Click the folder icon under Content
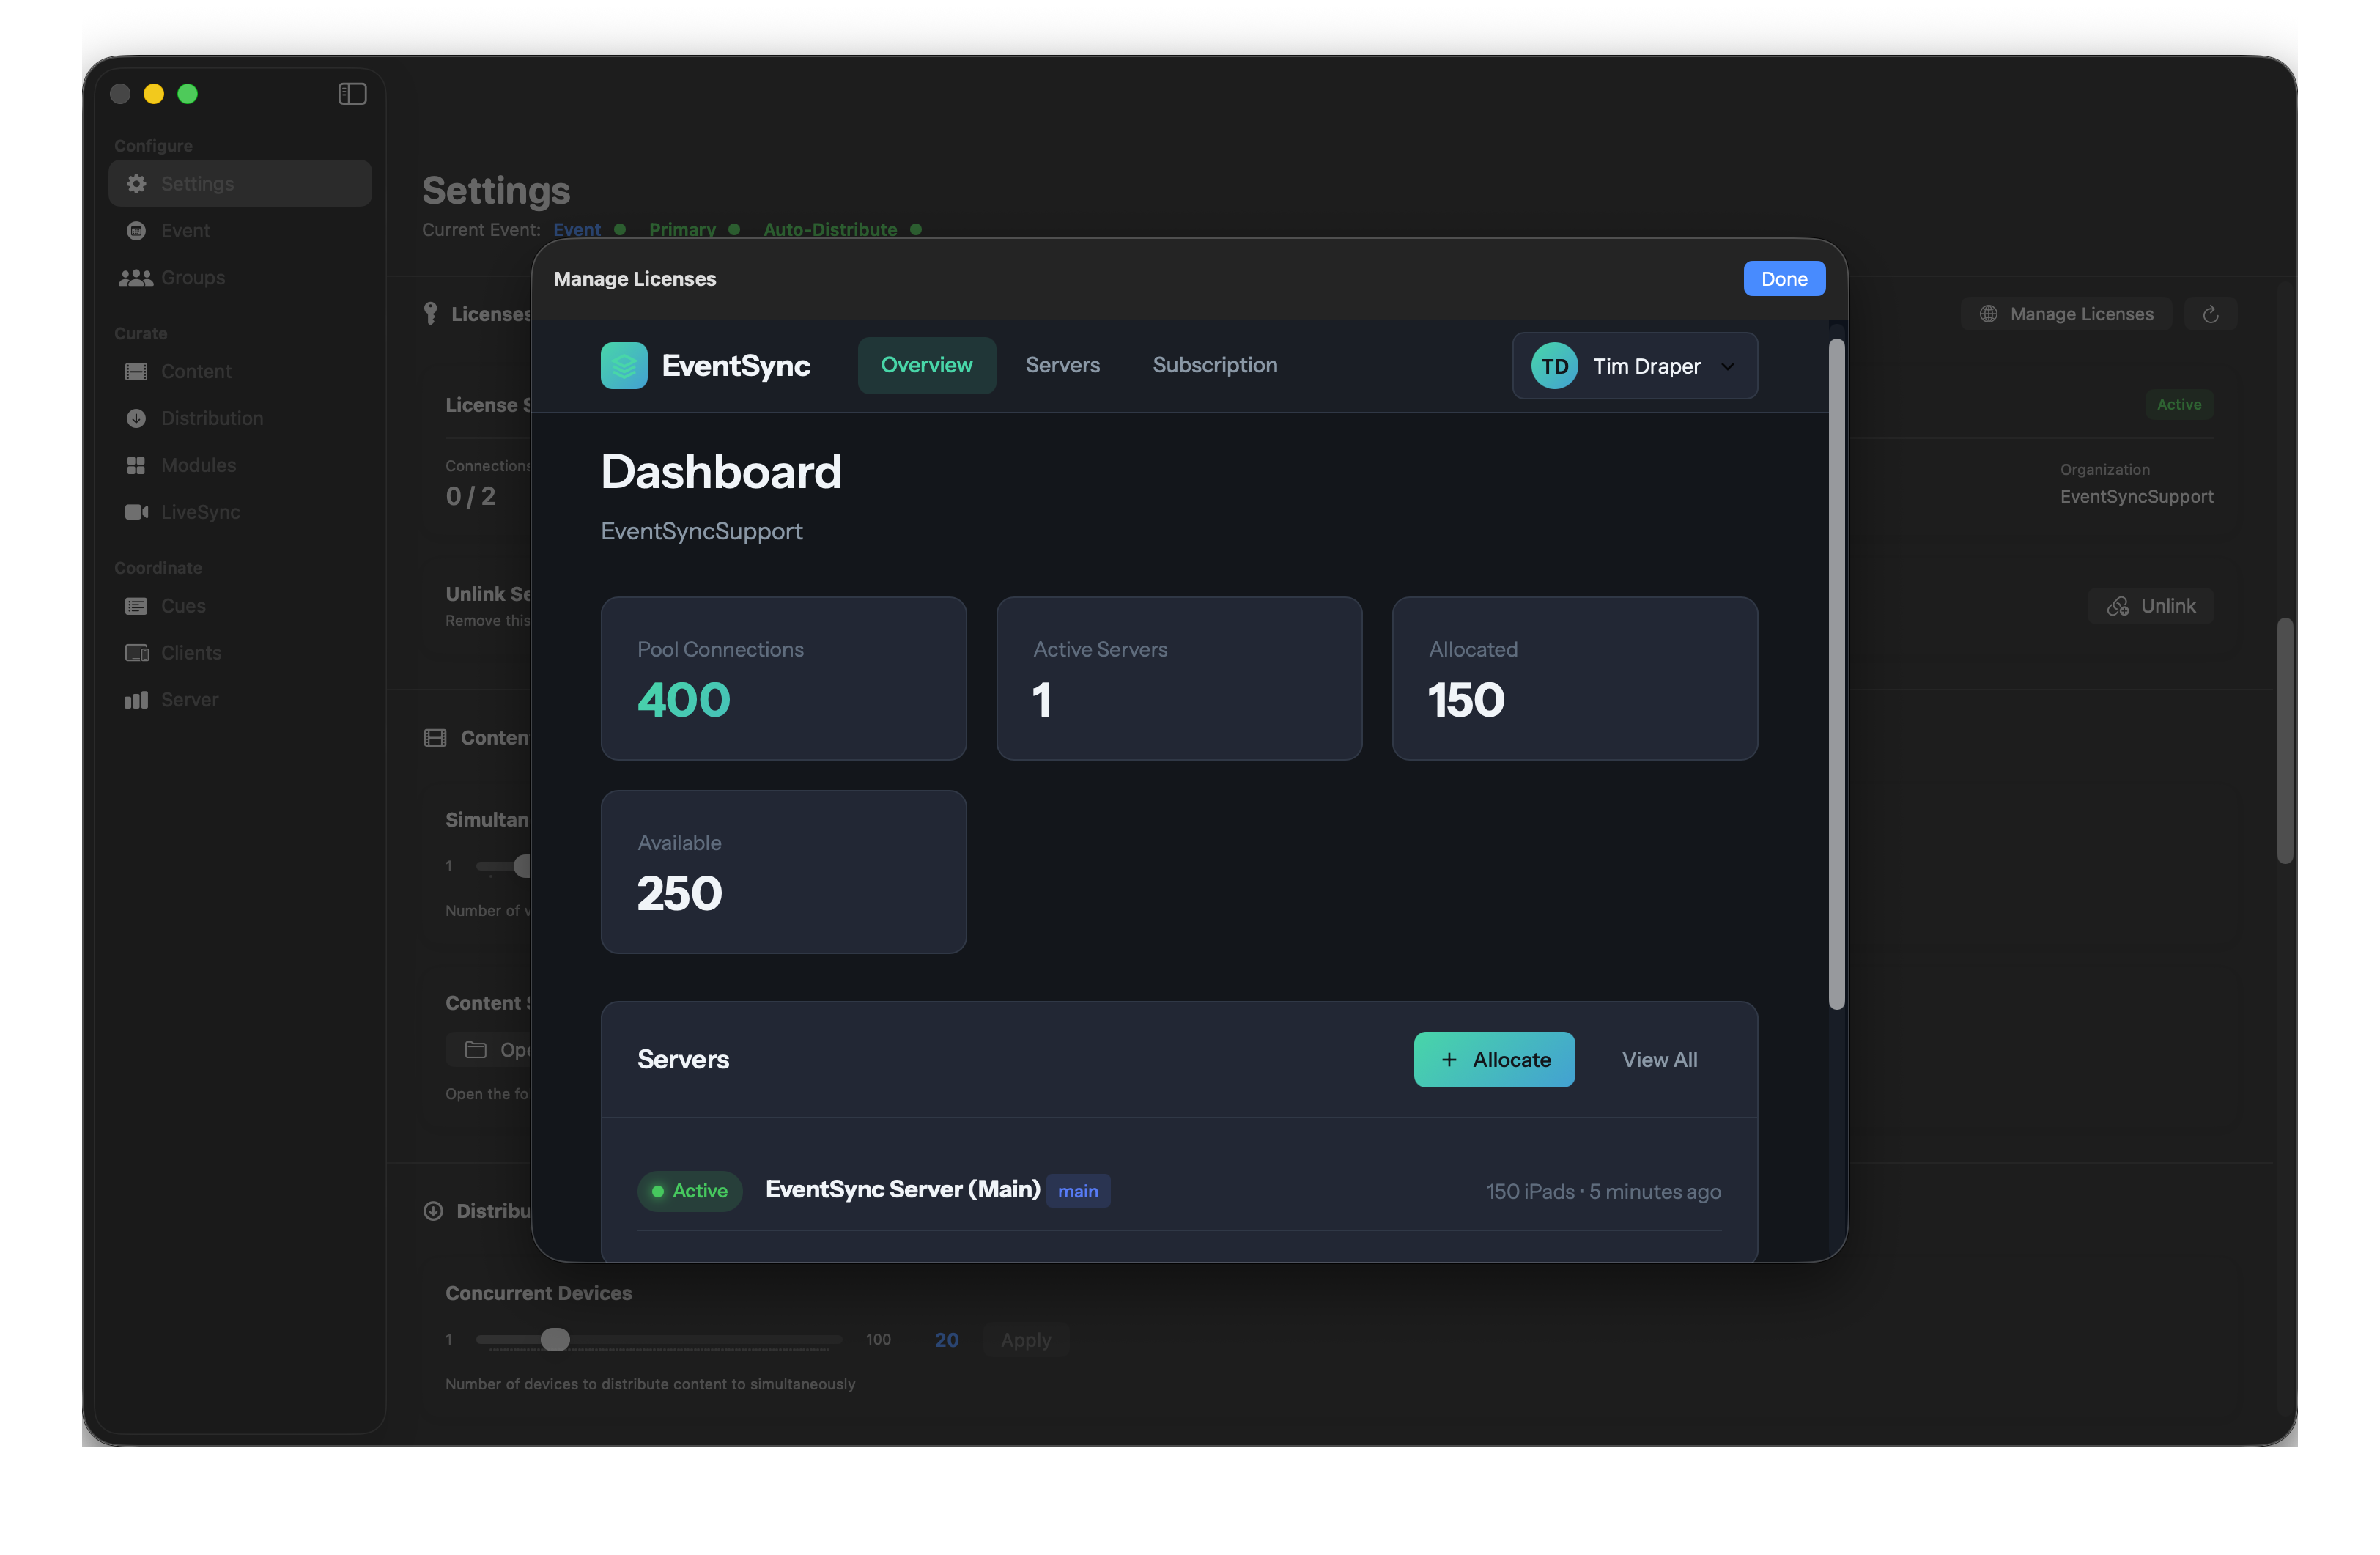This screenshot has height=1555, width=2380. click(476, 1050)
